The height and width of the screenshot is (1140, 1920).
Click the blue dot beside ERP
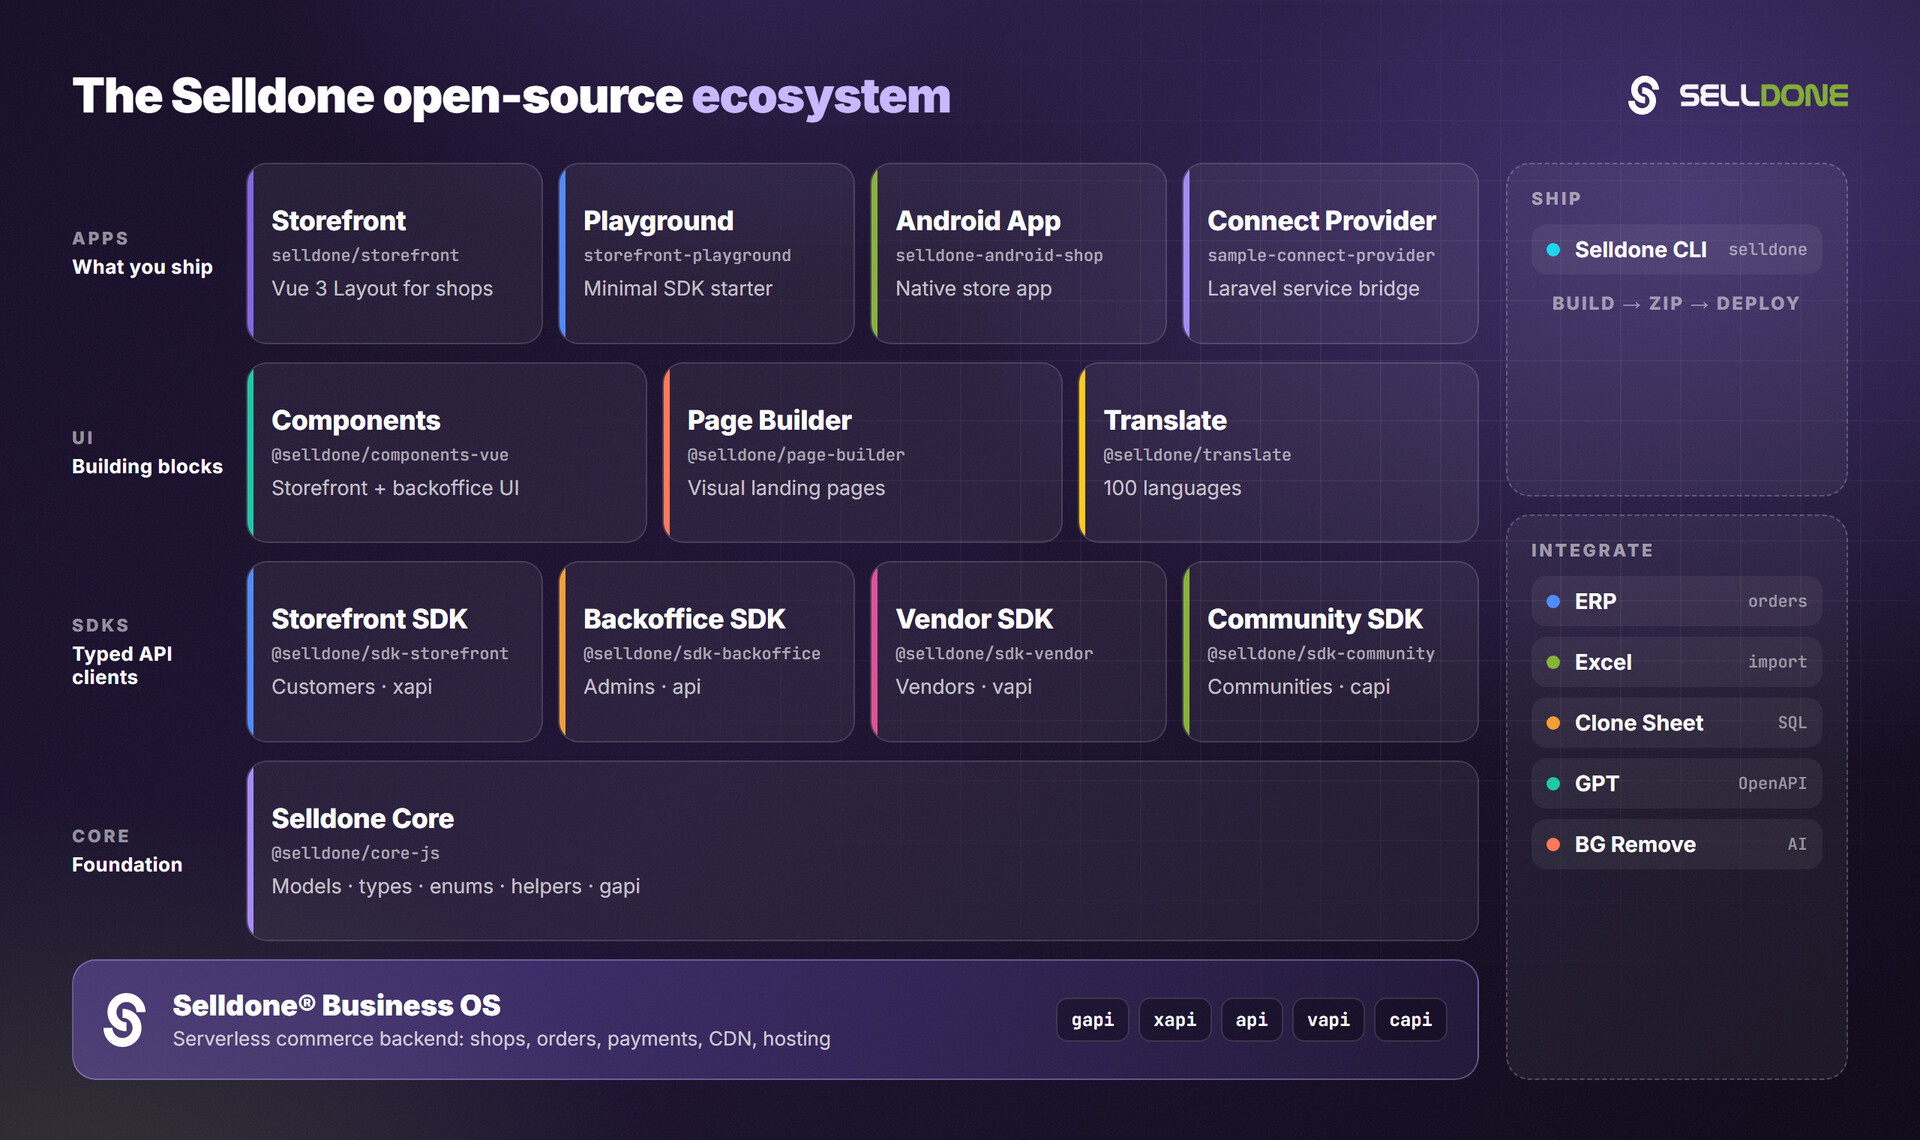tap(1553, 602)
